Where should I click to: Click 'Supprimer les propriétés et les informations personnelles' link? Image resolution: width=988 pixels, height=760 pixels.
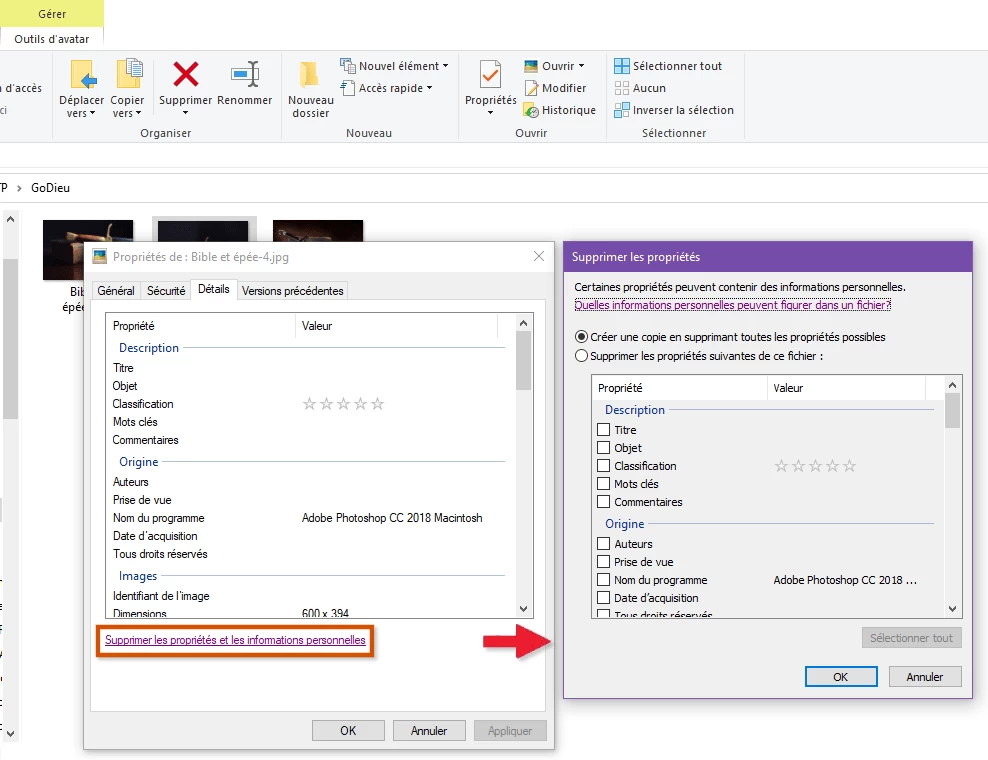tap(235, 640)
